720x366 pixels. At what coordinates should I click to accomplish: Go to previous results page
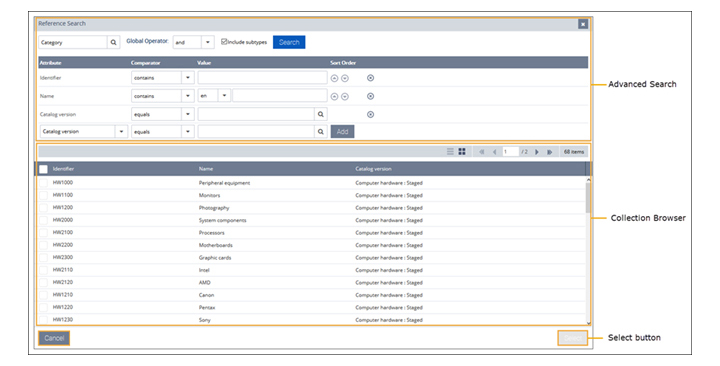tap(495, 152)
